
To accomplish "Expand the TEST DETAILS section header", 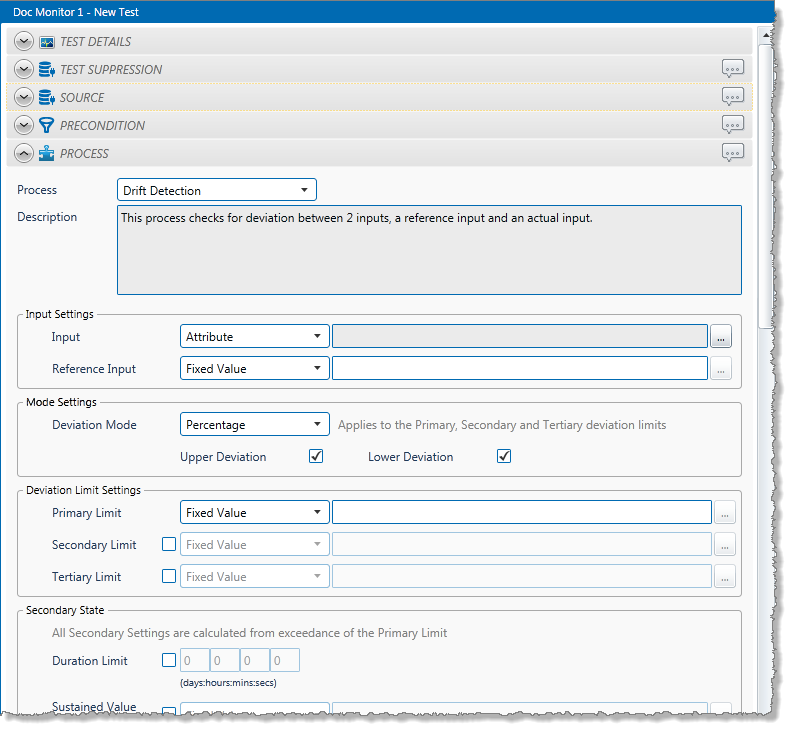I will (24, 42).
